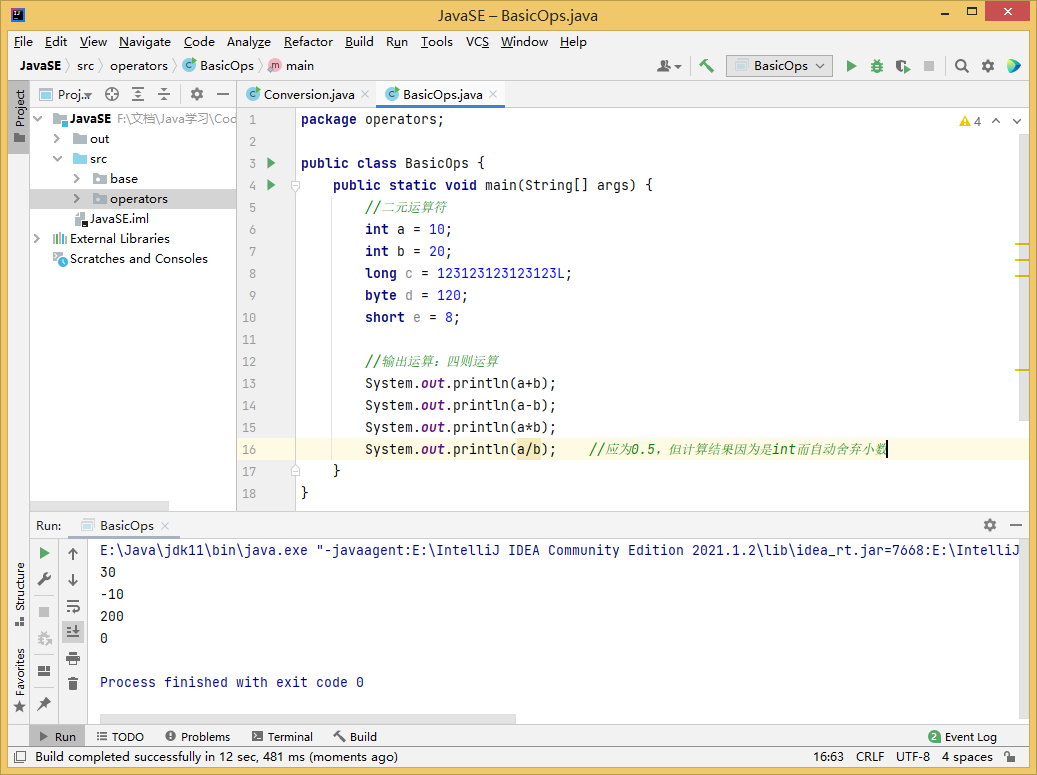Start debugging with the green bug icon
The width and height of the screenshot is (1037, 775).
click(877, 66)
